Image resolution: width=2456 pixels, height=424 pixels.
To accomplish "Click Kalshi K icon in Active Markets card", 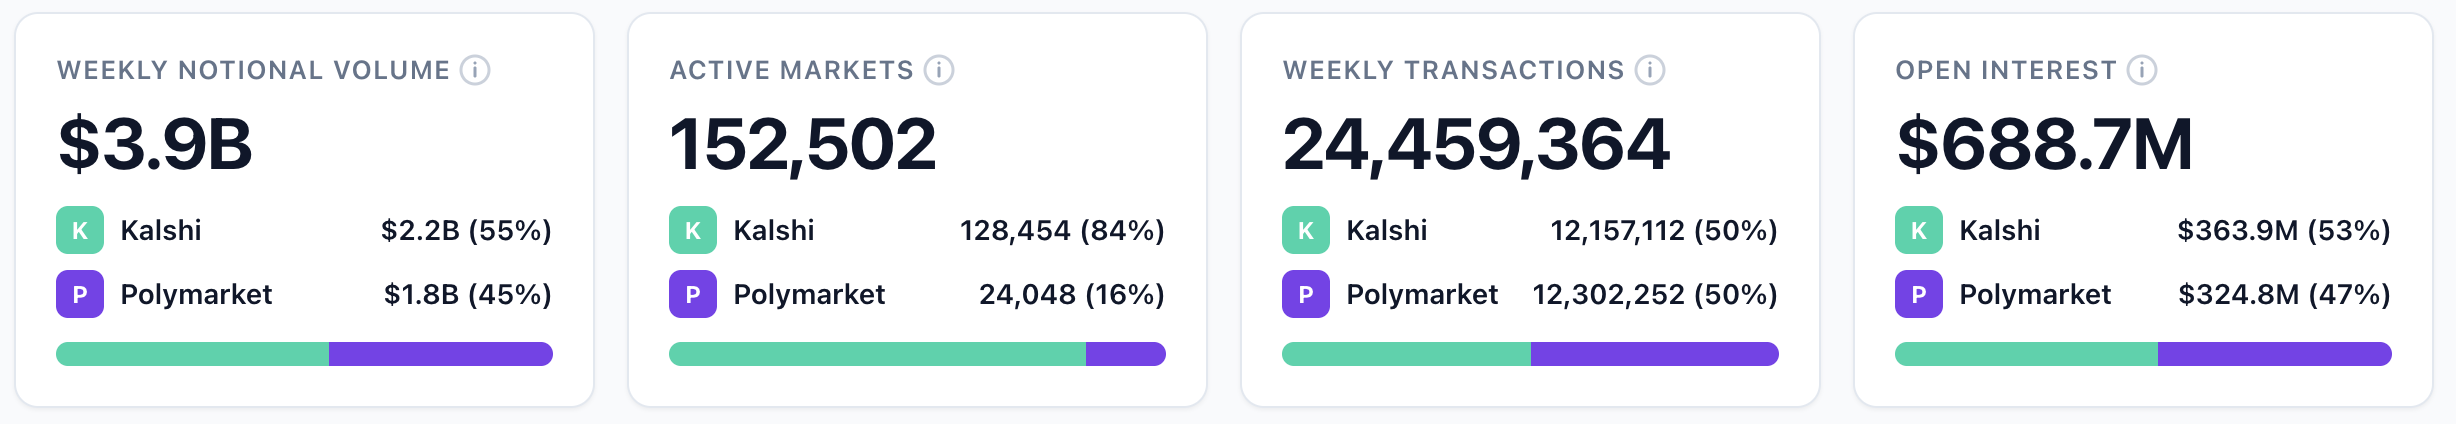I will [x=693, y=230].
